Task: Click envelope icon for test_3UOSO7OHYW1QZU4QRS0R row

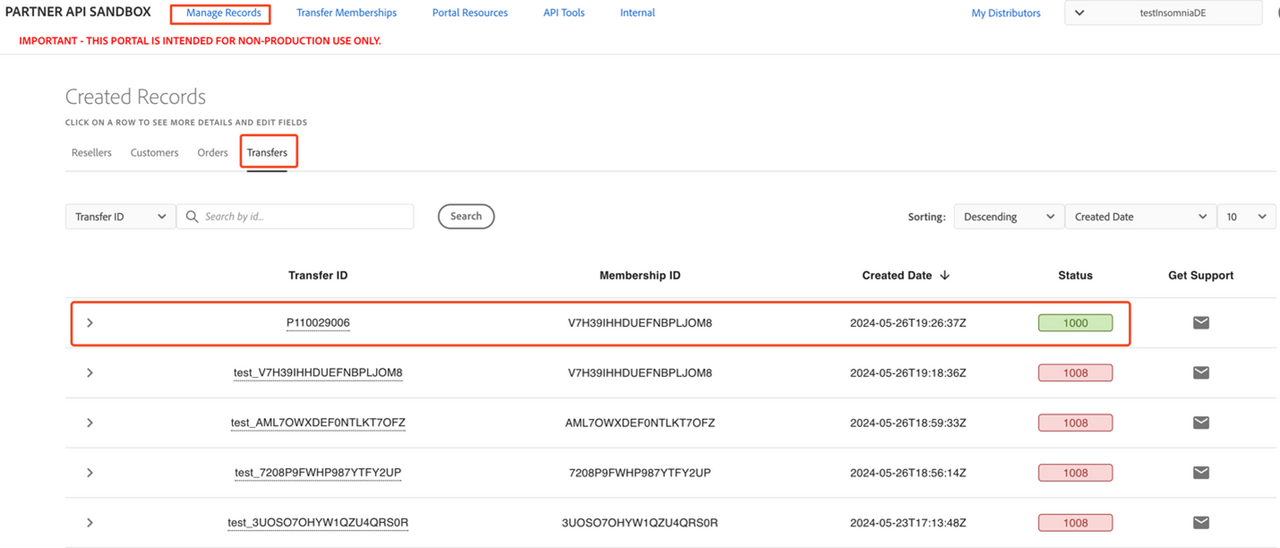Action: pos(1201,523)
